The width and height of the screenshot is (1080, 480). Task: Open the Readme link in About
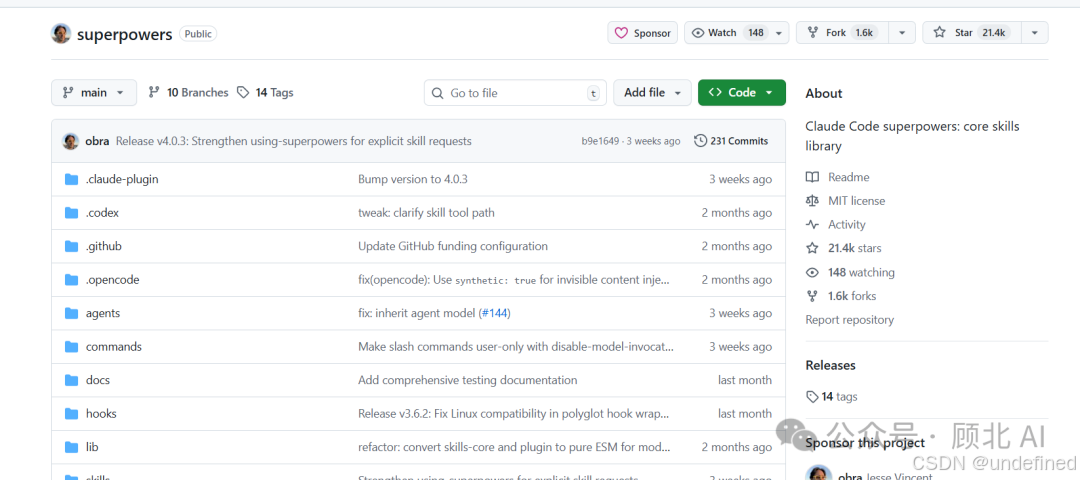(x=849, y=177)
